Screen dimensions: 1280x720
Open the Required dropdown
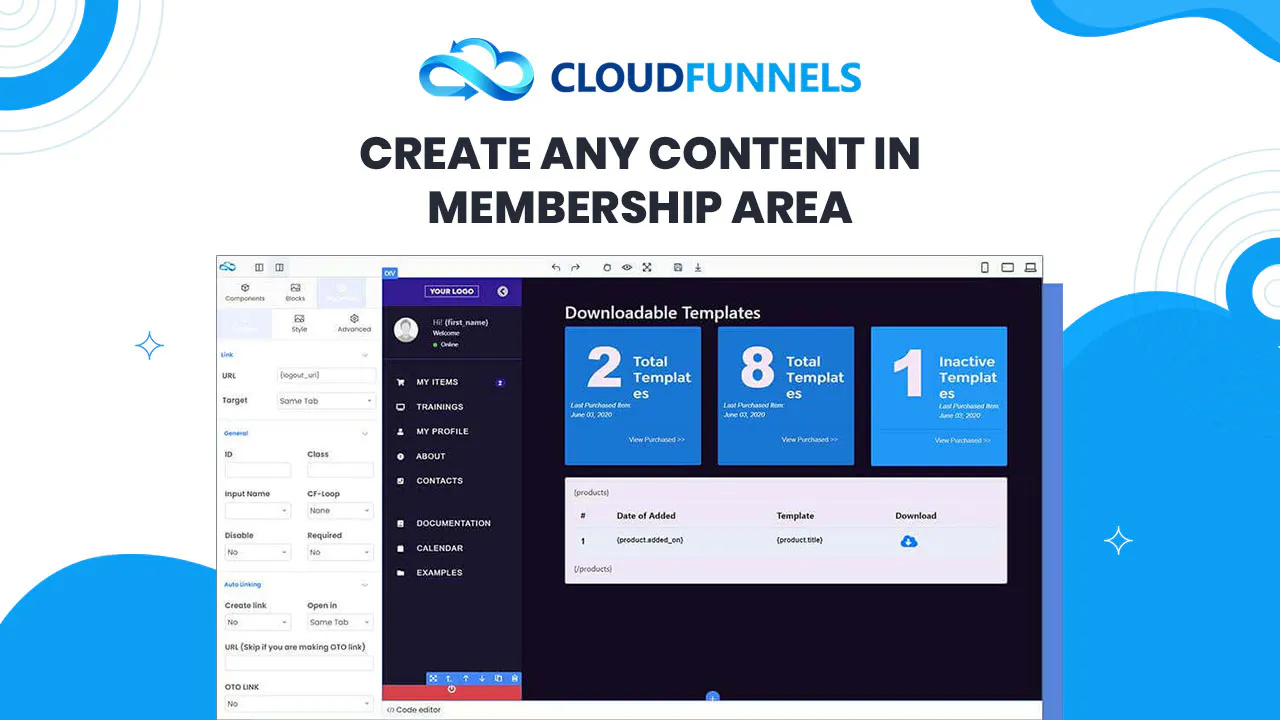(x=340, y=552)
